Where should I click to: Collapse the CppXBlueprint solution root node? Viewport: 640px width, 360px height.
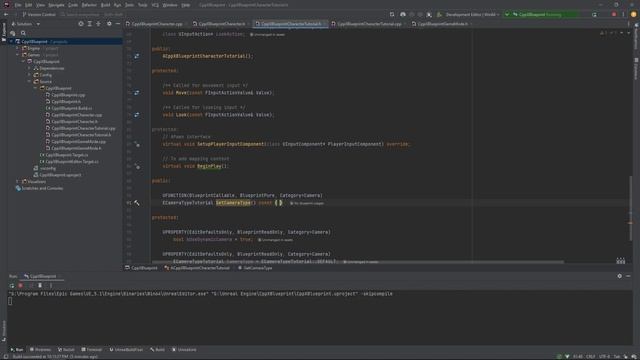(11, 42)
